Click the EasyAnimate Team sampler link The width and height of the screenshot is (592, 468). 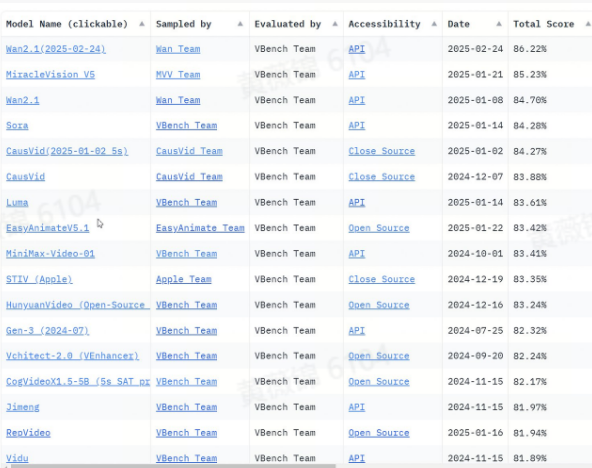[x=200, y=228]
